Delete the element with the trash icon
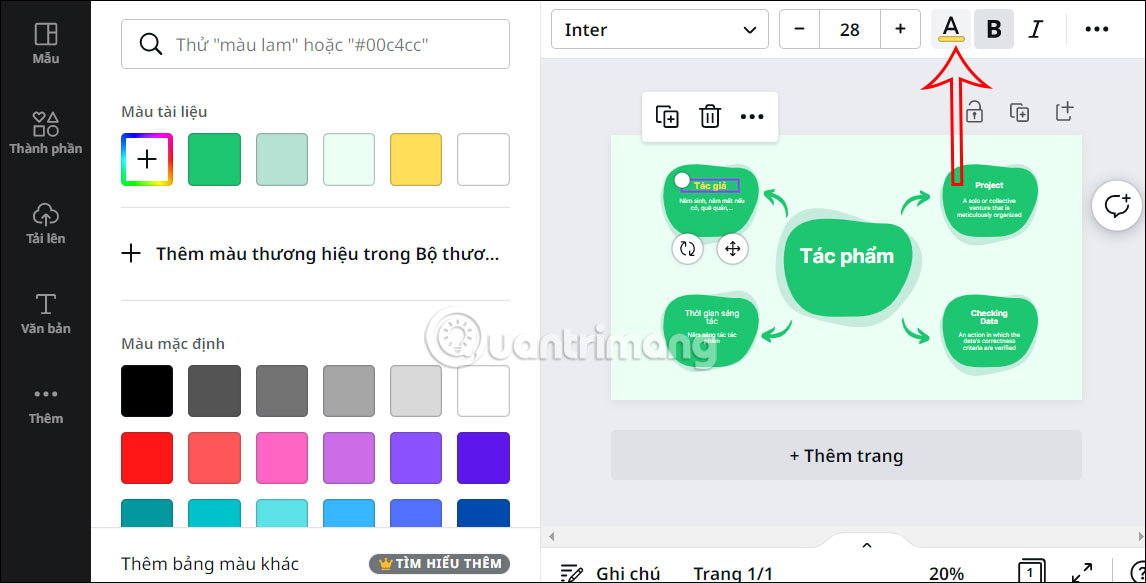The image size is (1146, 583). pos(710,117)
